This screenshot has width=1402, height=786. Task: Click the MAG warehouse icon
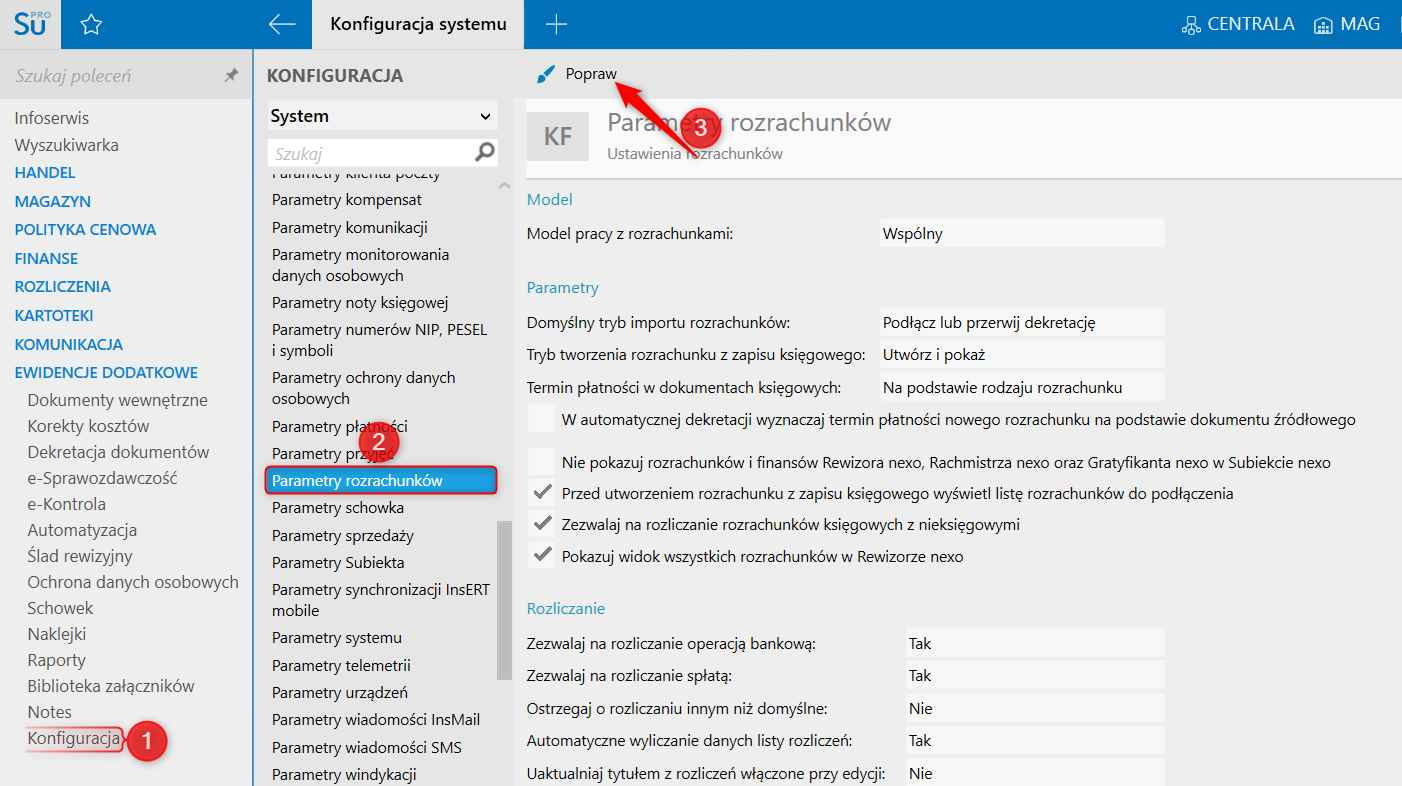click(1324, 25)
